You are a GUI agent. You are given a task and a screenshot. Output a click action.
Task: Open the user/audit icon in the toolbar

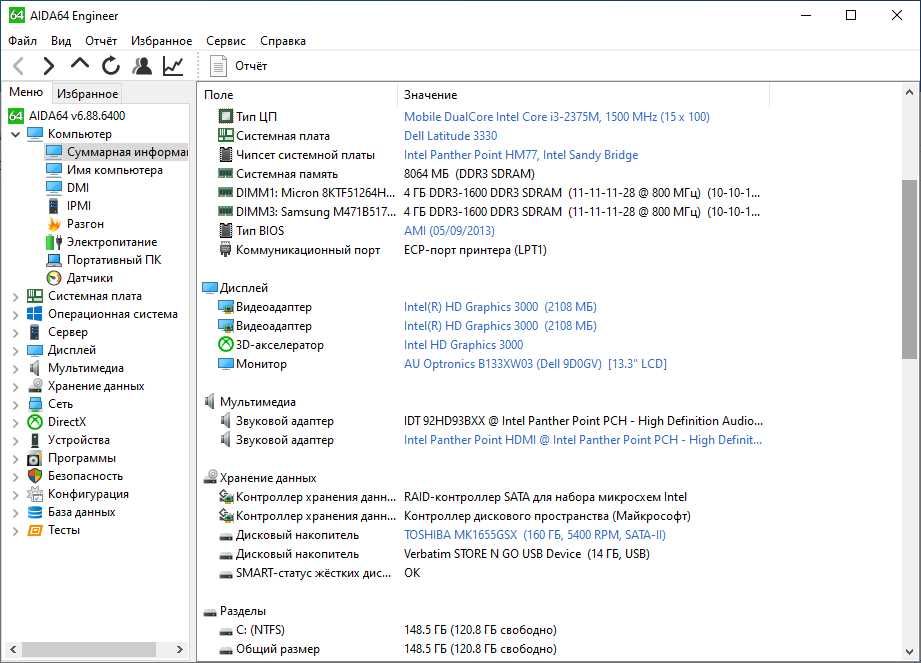coord(142,66)
